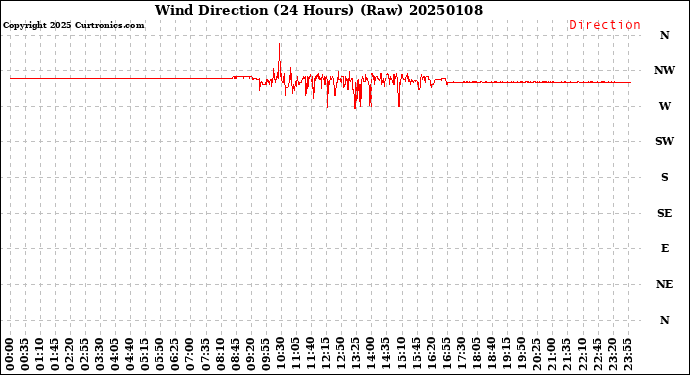Click the '01:10' time axis label
The height and width of the screenshot is (375, 690).
[x=40, y=354]
